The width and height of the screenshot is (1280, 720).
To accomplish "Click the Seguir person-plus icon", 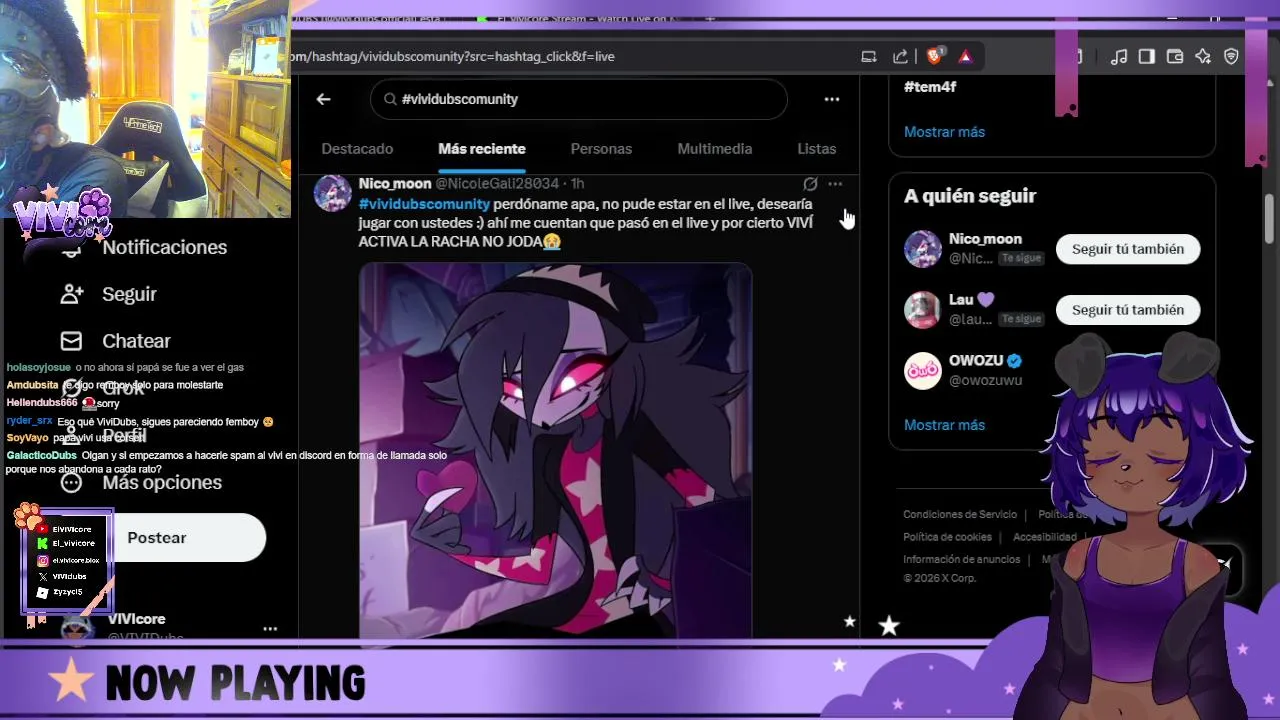I will (x=71, y=294).
